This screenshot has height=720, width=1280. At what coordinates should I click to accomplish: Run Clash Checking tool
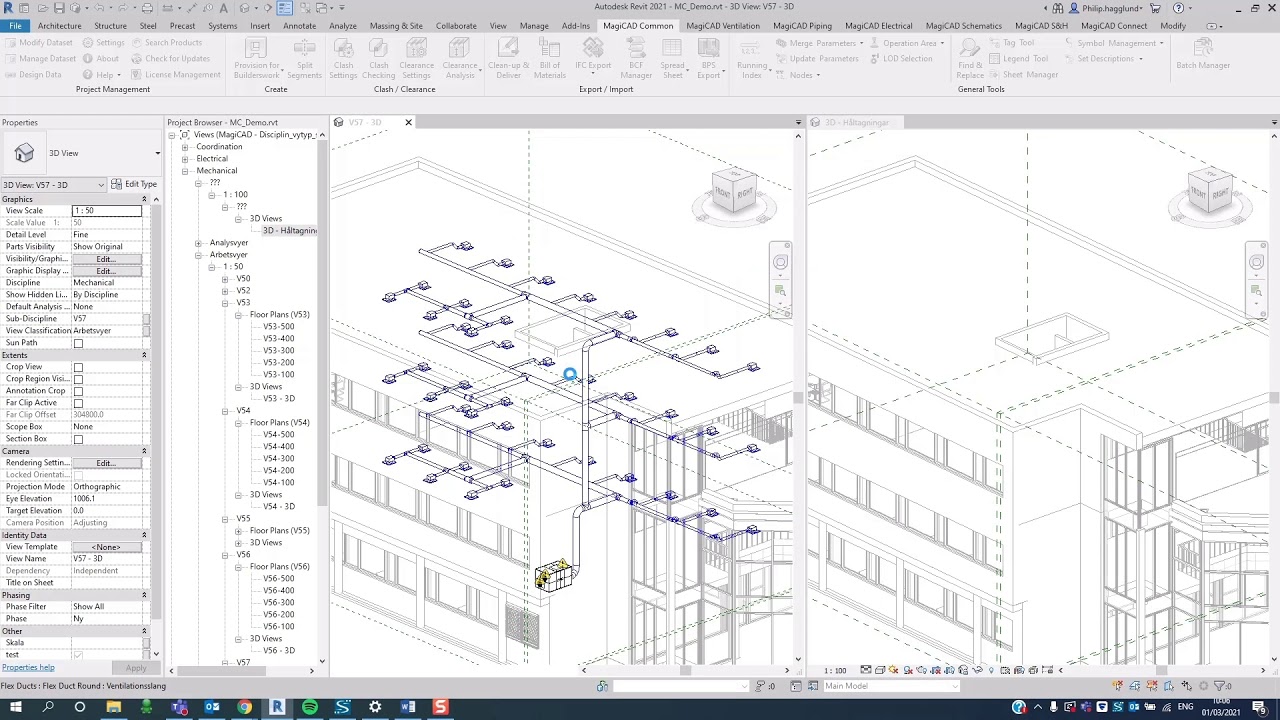tap(378, 58)
